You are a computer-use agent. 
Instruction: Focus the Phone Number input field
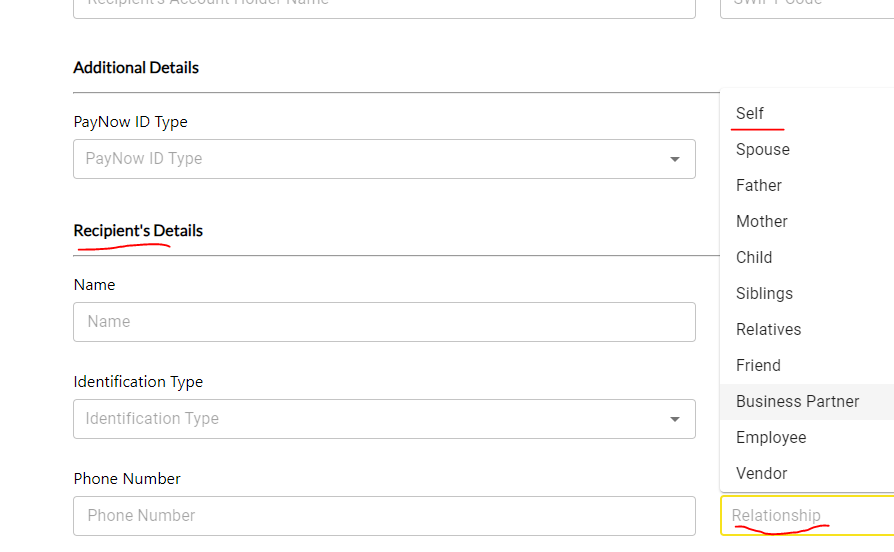[384, 516]
